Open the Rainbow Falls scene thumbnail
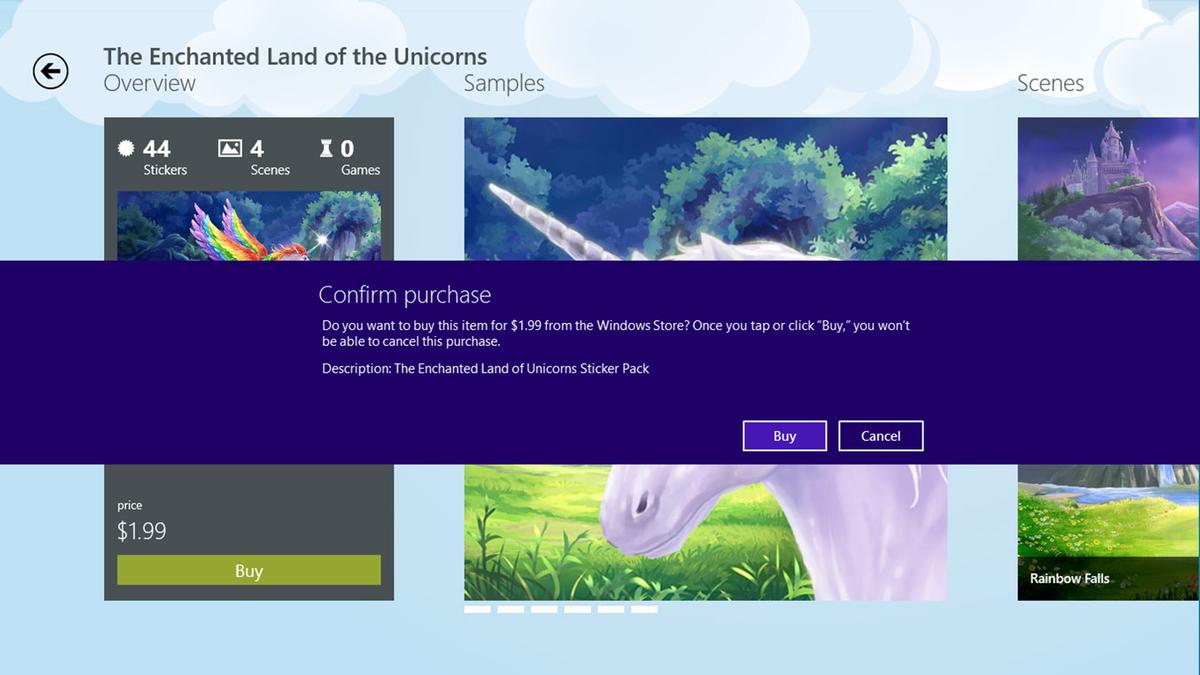Image resolution: width=1200 pixels, height=675 pixels. point(1109,532)
